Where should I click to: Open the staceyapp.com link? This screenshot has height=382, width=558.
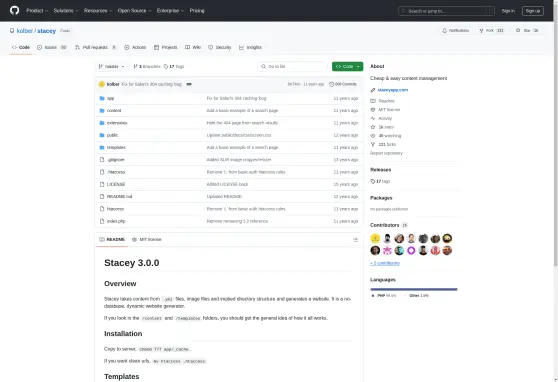click(x=393, y=90)
